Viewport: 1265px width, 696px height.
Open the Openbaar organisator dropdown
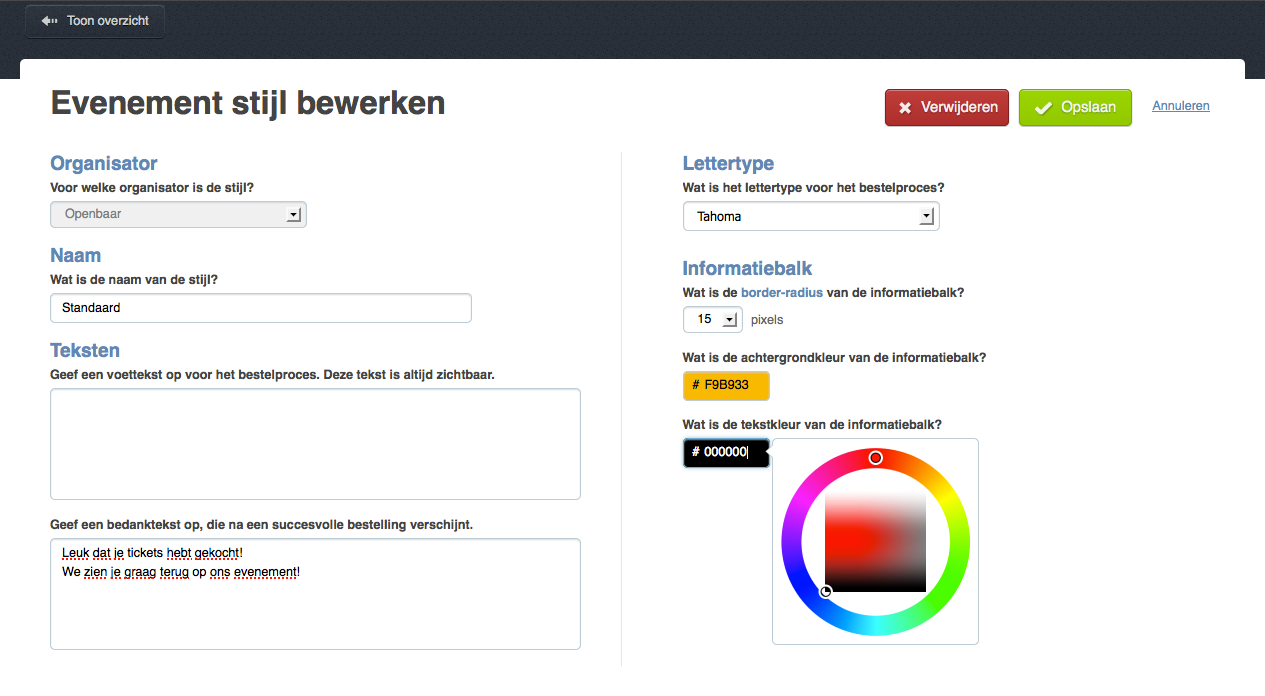tap(178, 214)
